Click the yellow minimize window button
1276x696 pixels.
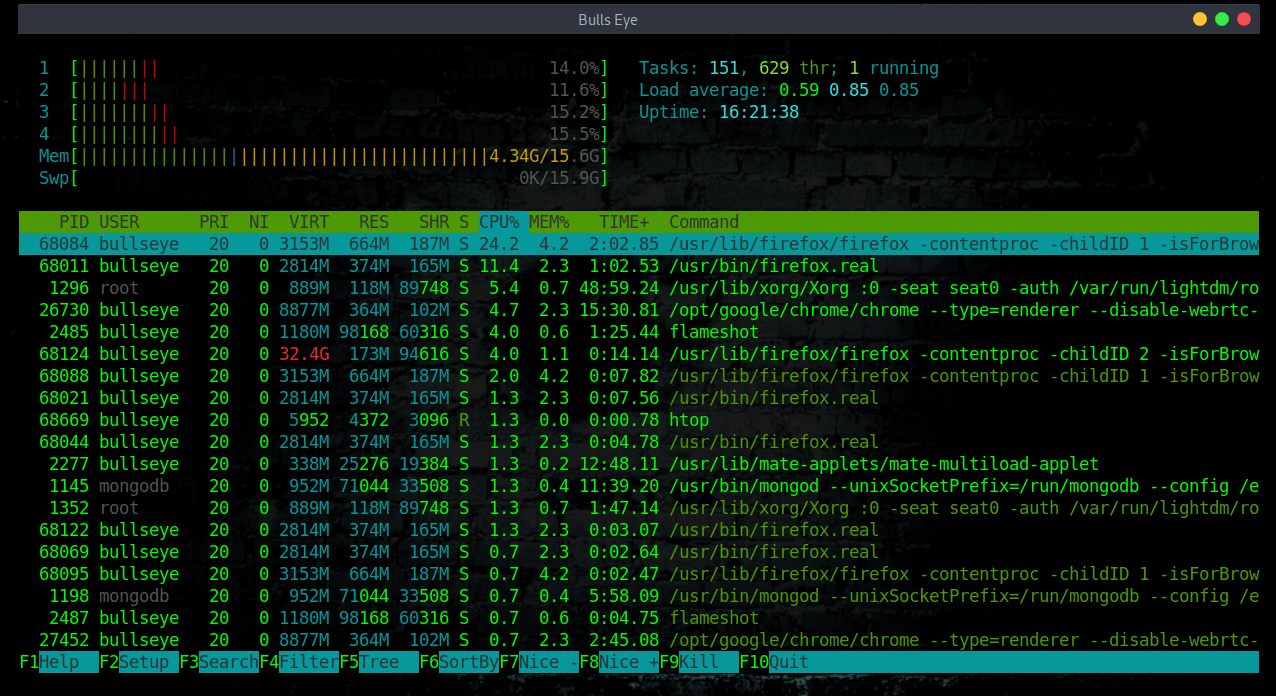tap(1200, 19)
